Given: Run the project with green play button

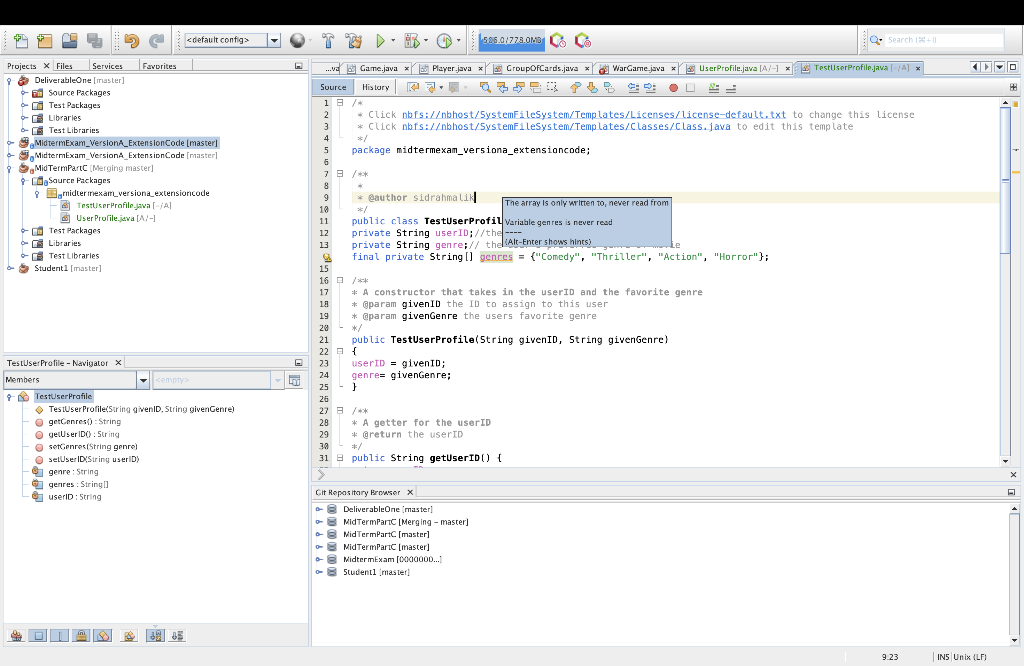Looking at the screenshot, I should [x=380, y=41].
